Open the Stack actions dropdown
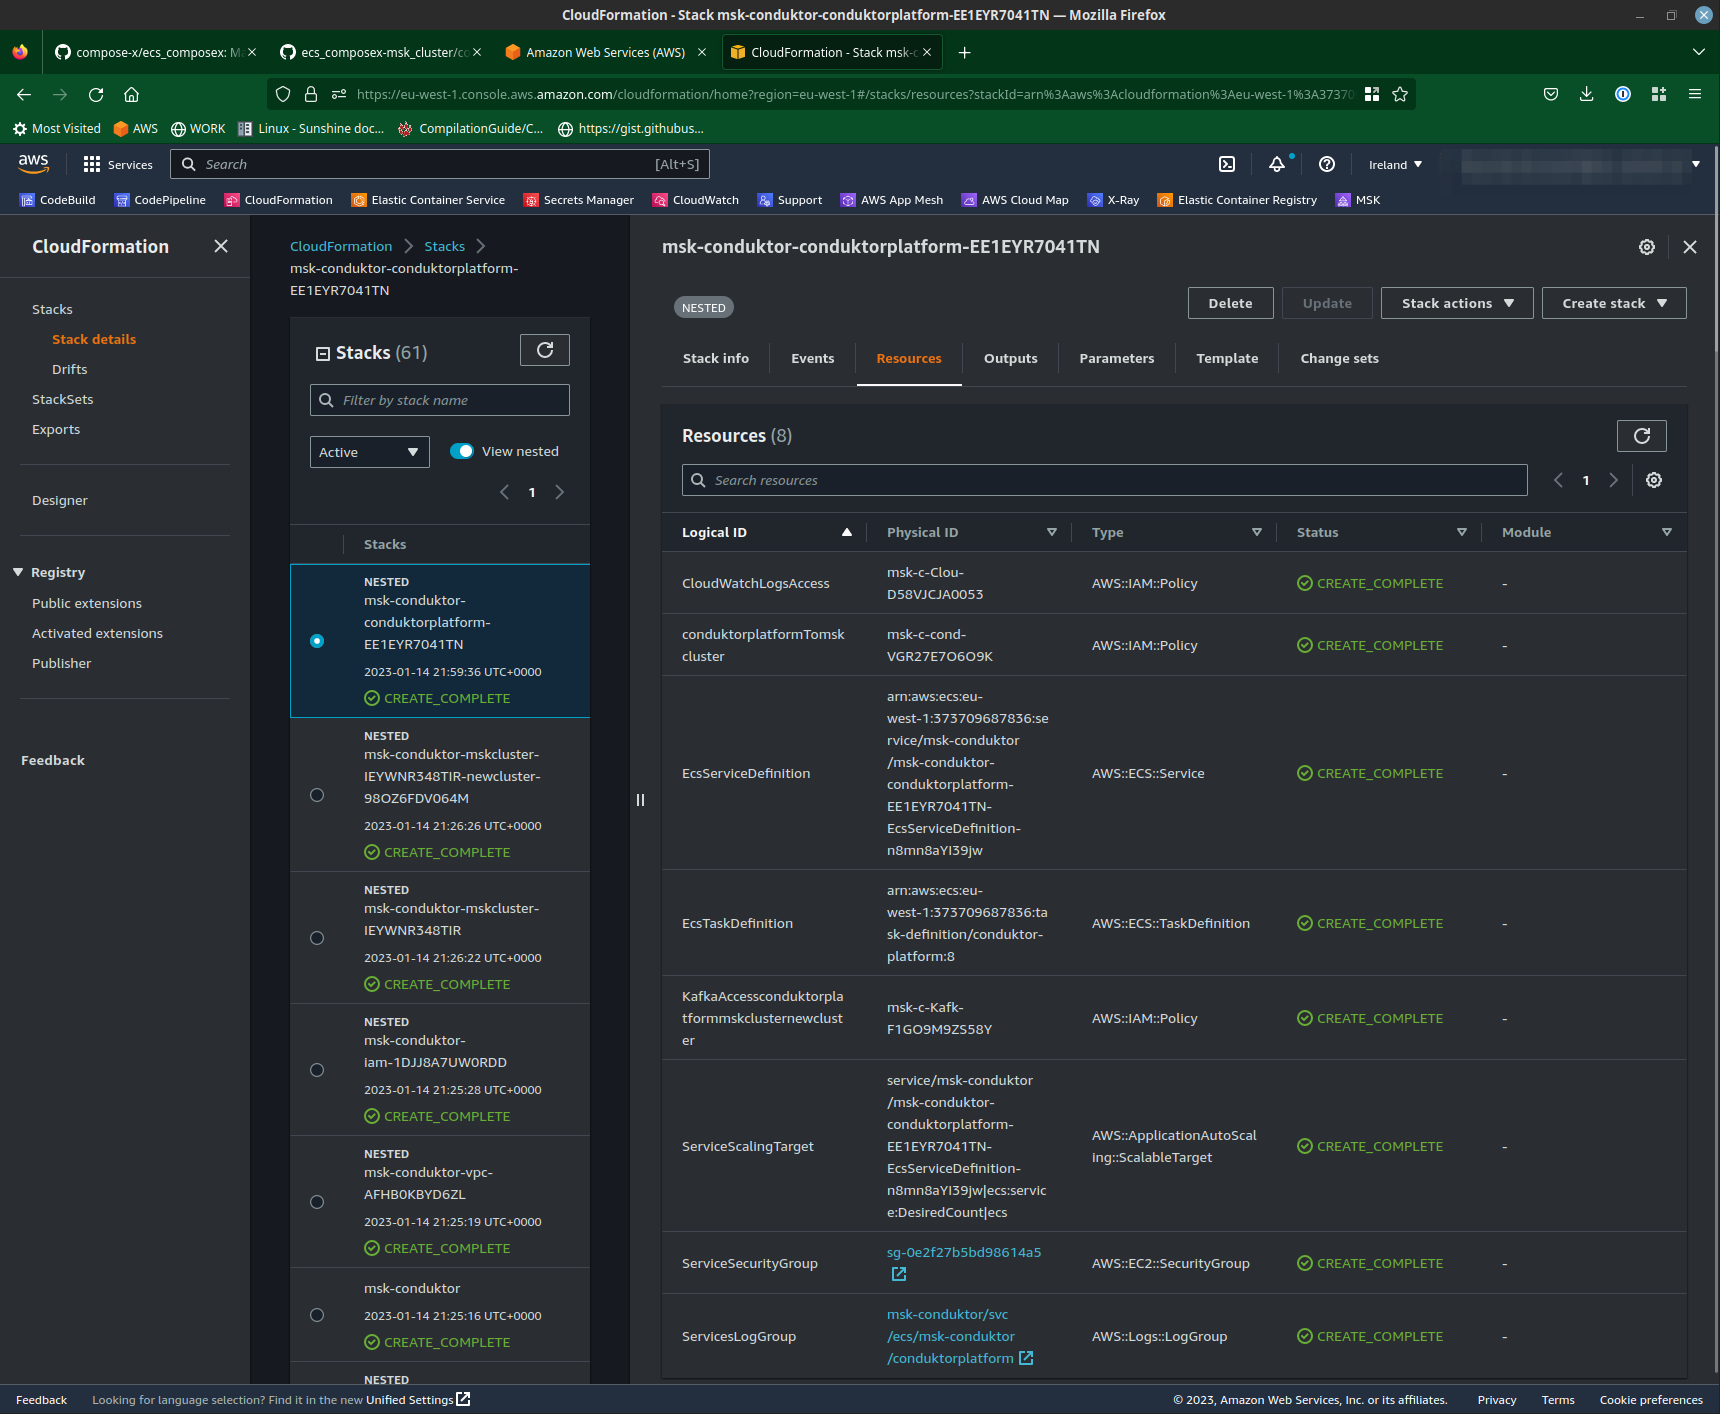This screenshot has width=1720, height=1414. coord(1457,303)
